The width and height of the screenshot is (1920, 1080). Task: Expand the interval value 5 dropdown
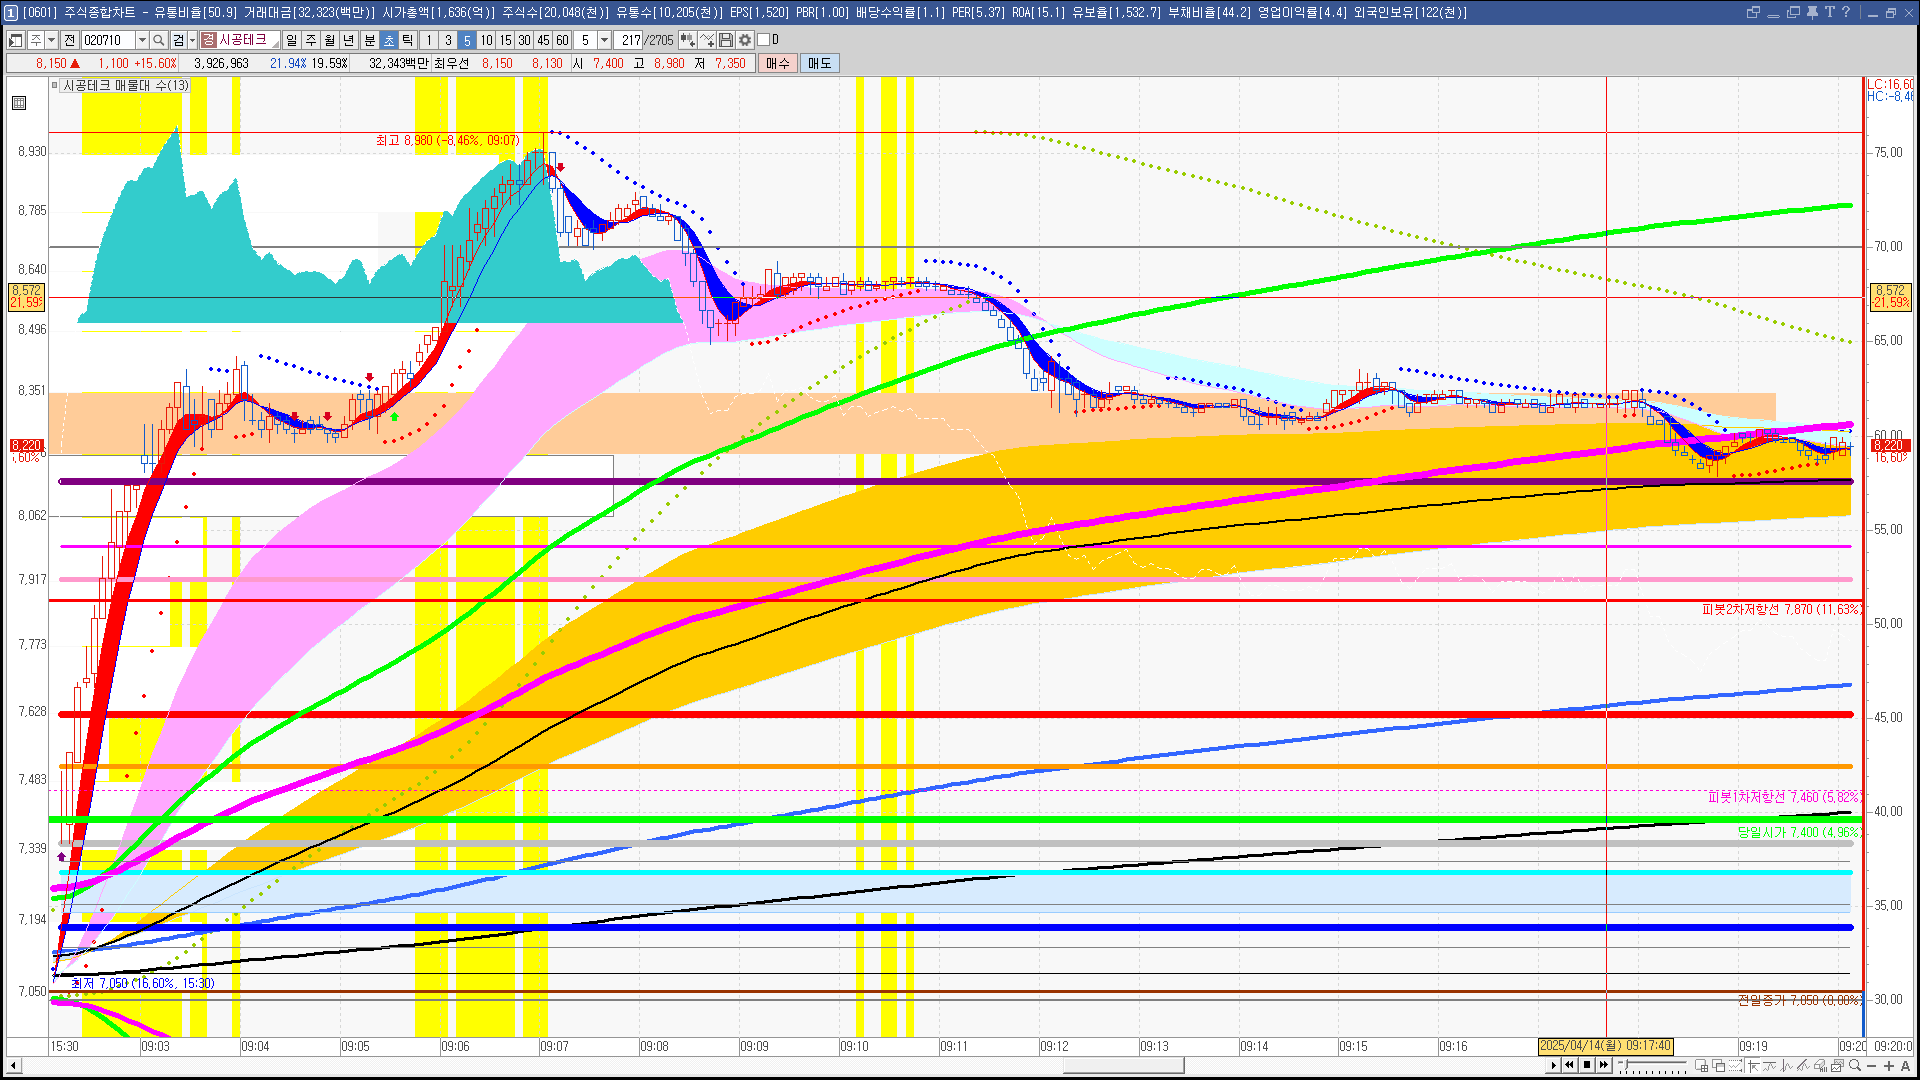pos(604,40)
